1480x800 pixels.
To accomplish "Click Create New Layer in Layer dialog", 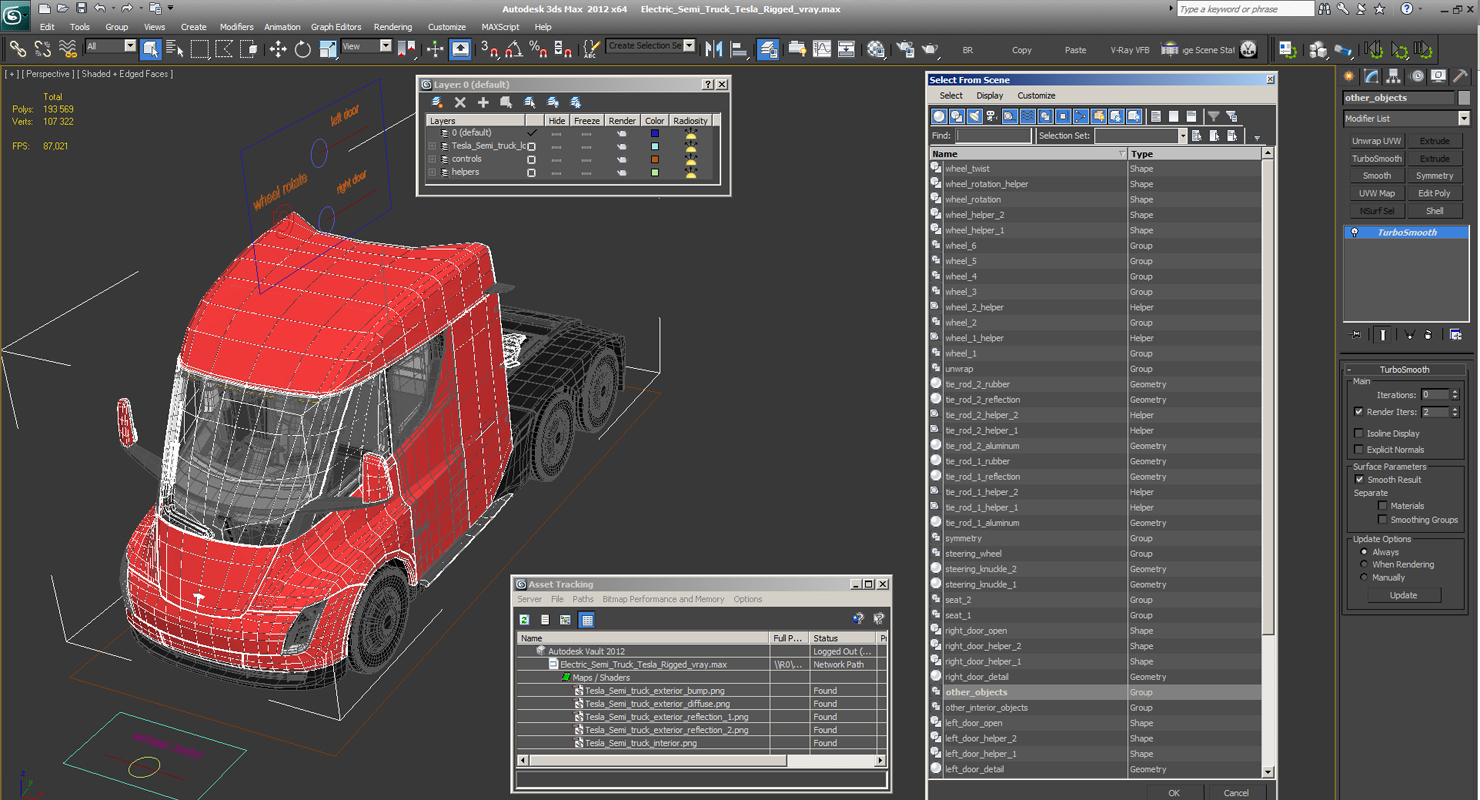I will coord(437,102).
